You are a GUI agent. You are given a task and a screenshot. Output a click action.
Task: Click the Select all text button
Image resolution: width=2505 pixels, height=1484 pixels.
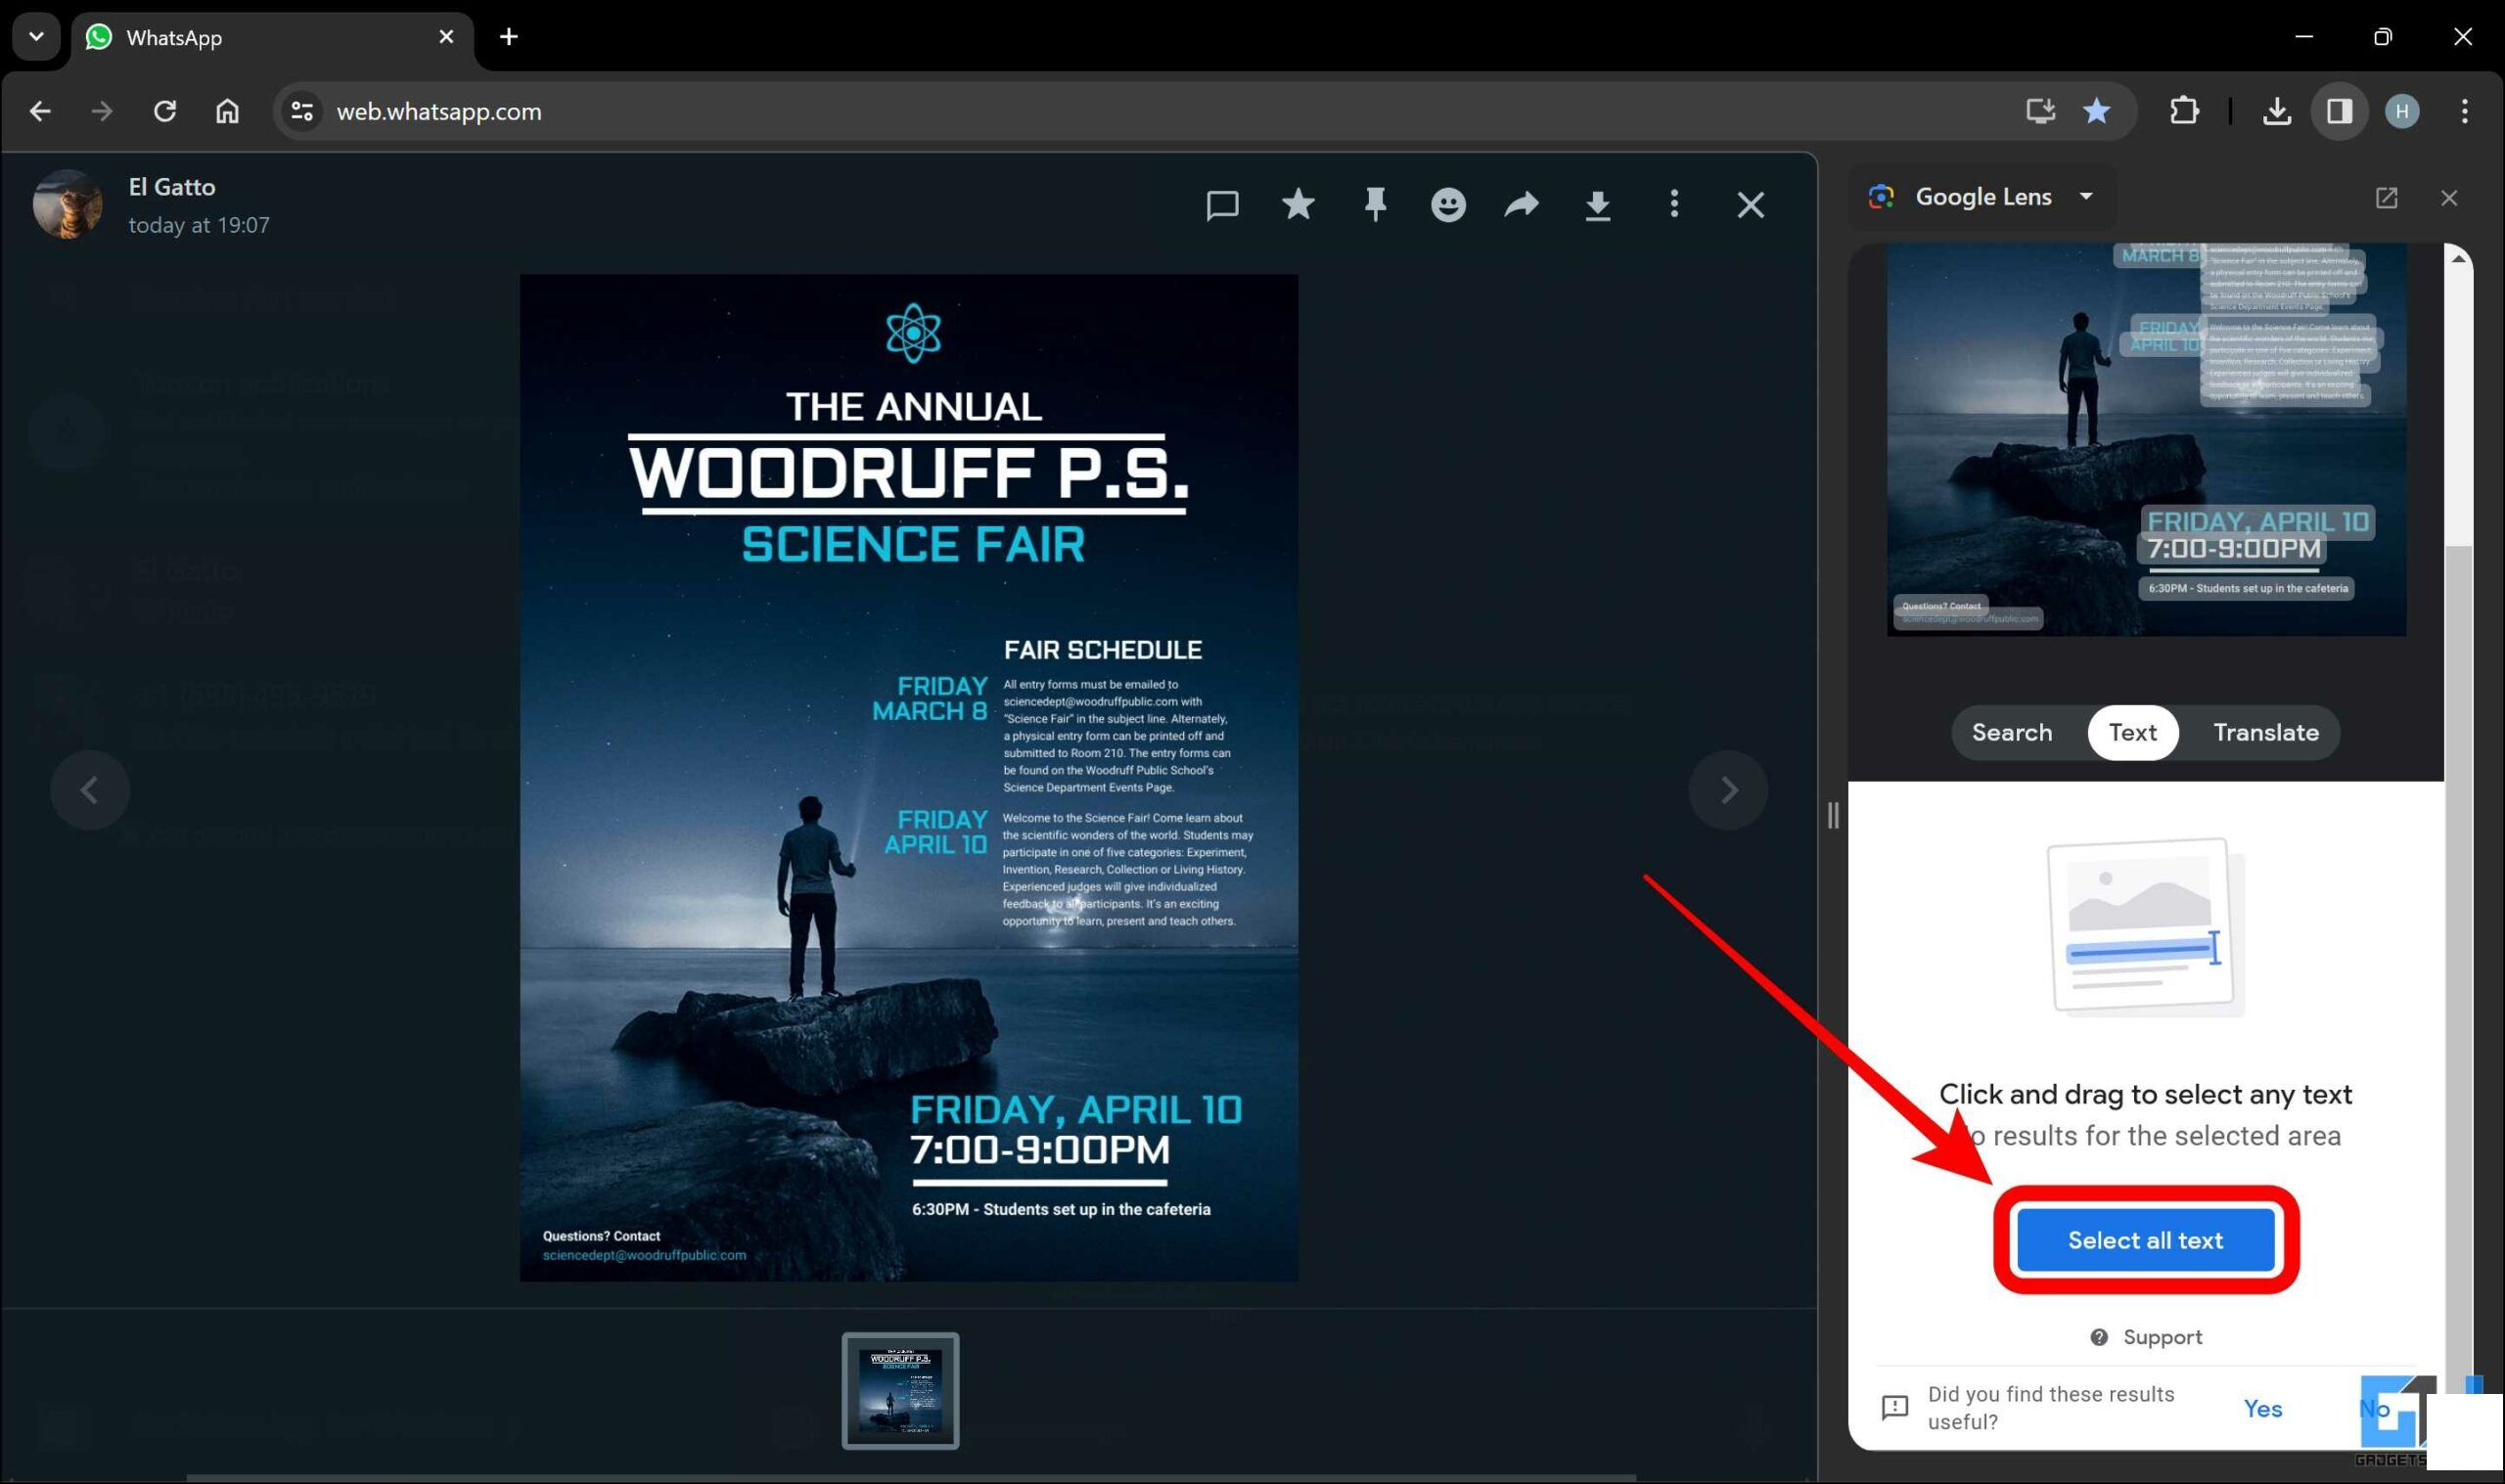[x=2145, y=1240]
